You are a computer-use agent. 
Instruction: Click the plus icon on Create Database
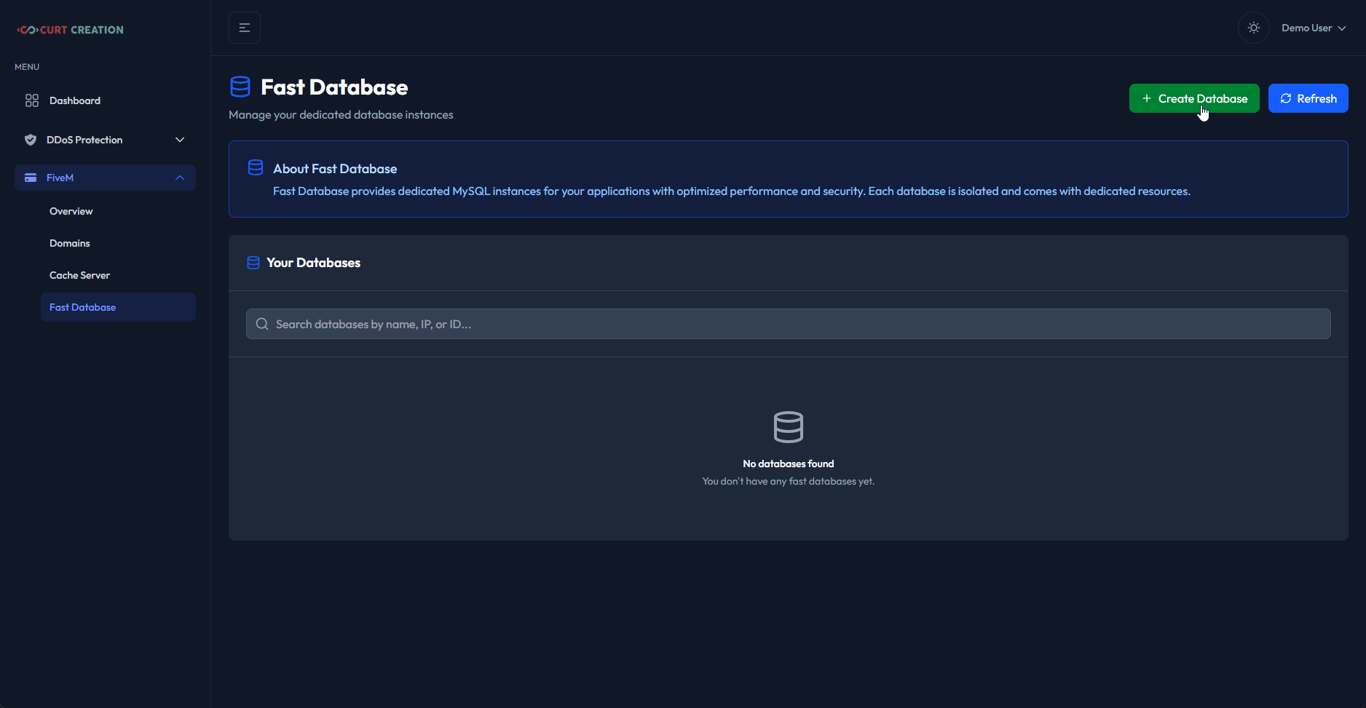[x=1147, y=98]
